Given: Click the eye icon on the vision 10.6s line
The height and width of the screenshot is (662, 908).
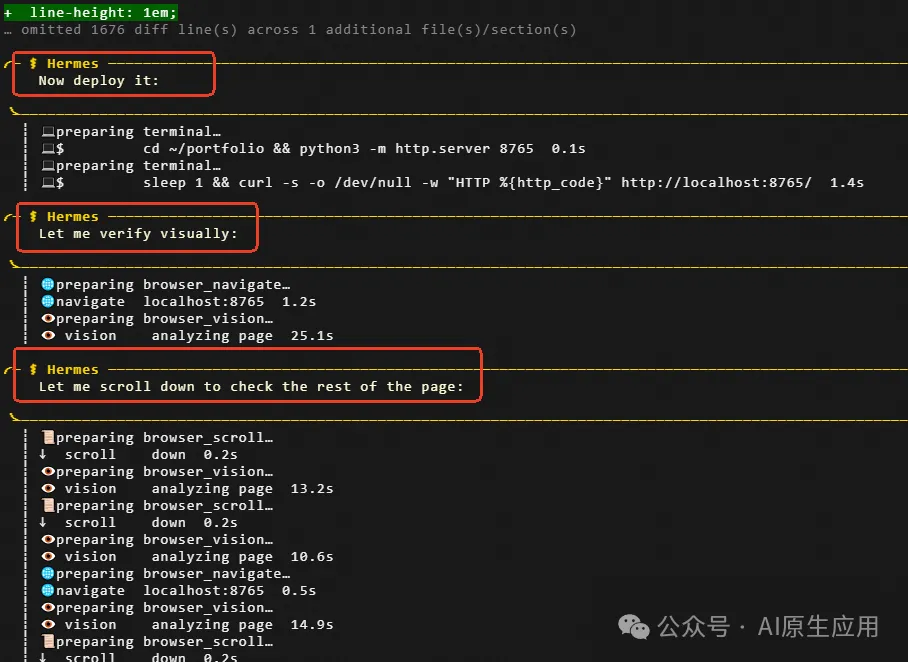Looking at the screenshot, I should (x=47, y=557).
